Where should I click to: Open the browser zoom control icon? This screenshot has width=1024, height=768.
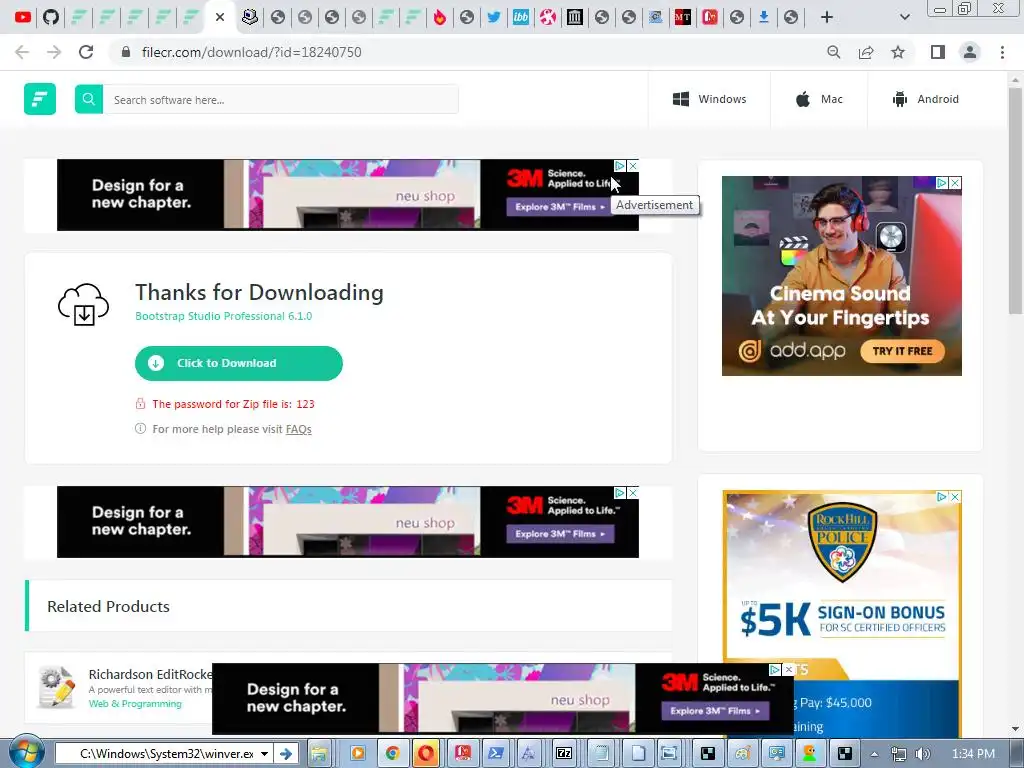click(834, 52)
